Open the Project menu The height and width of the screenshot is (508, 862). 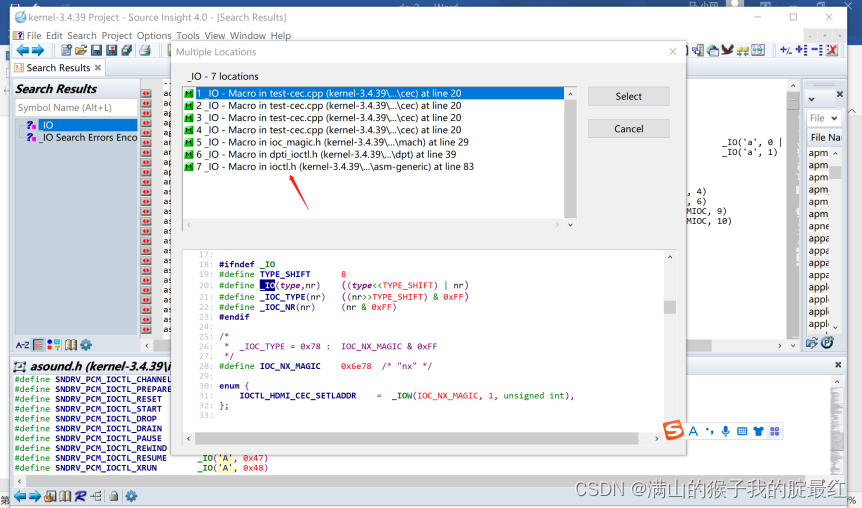117,36
